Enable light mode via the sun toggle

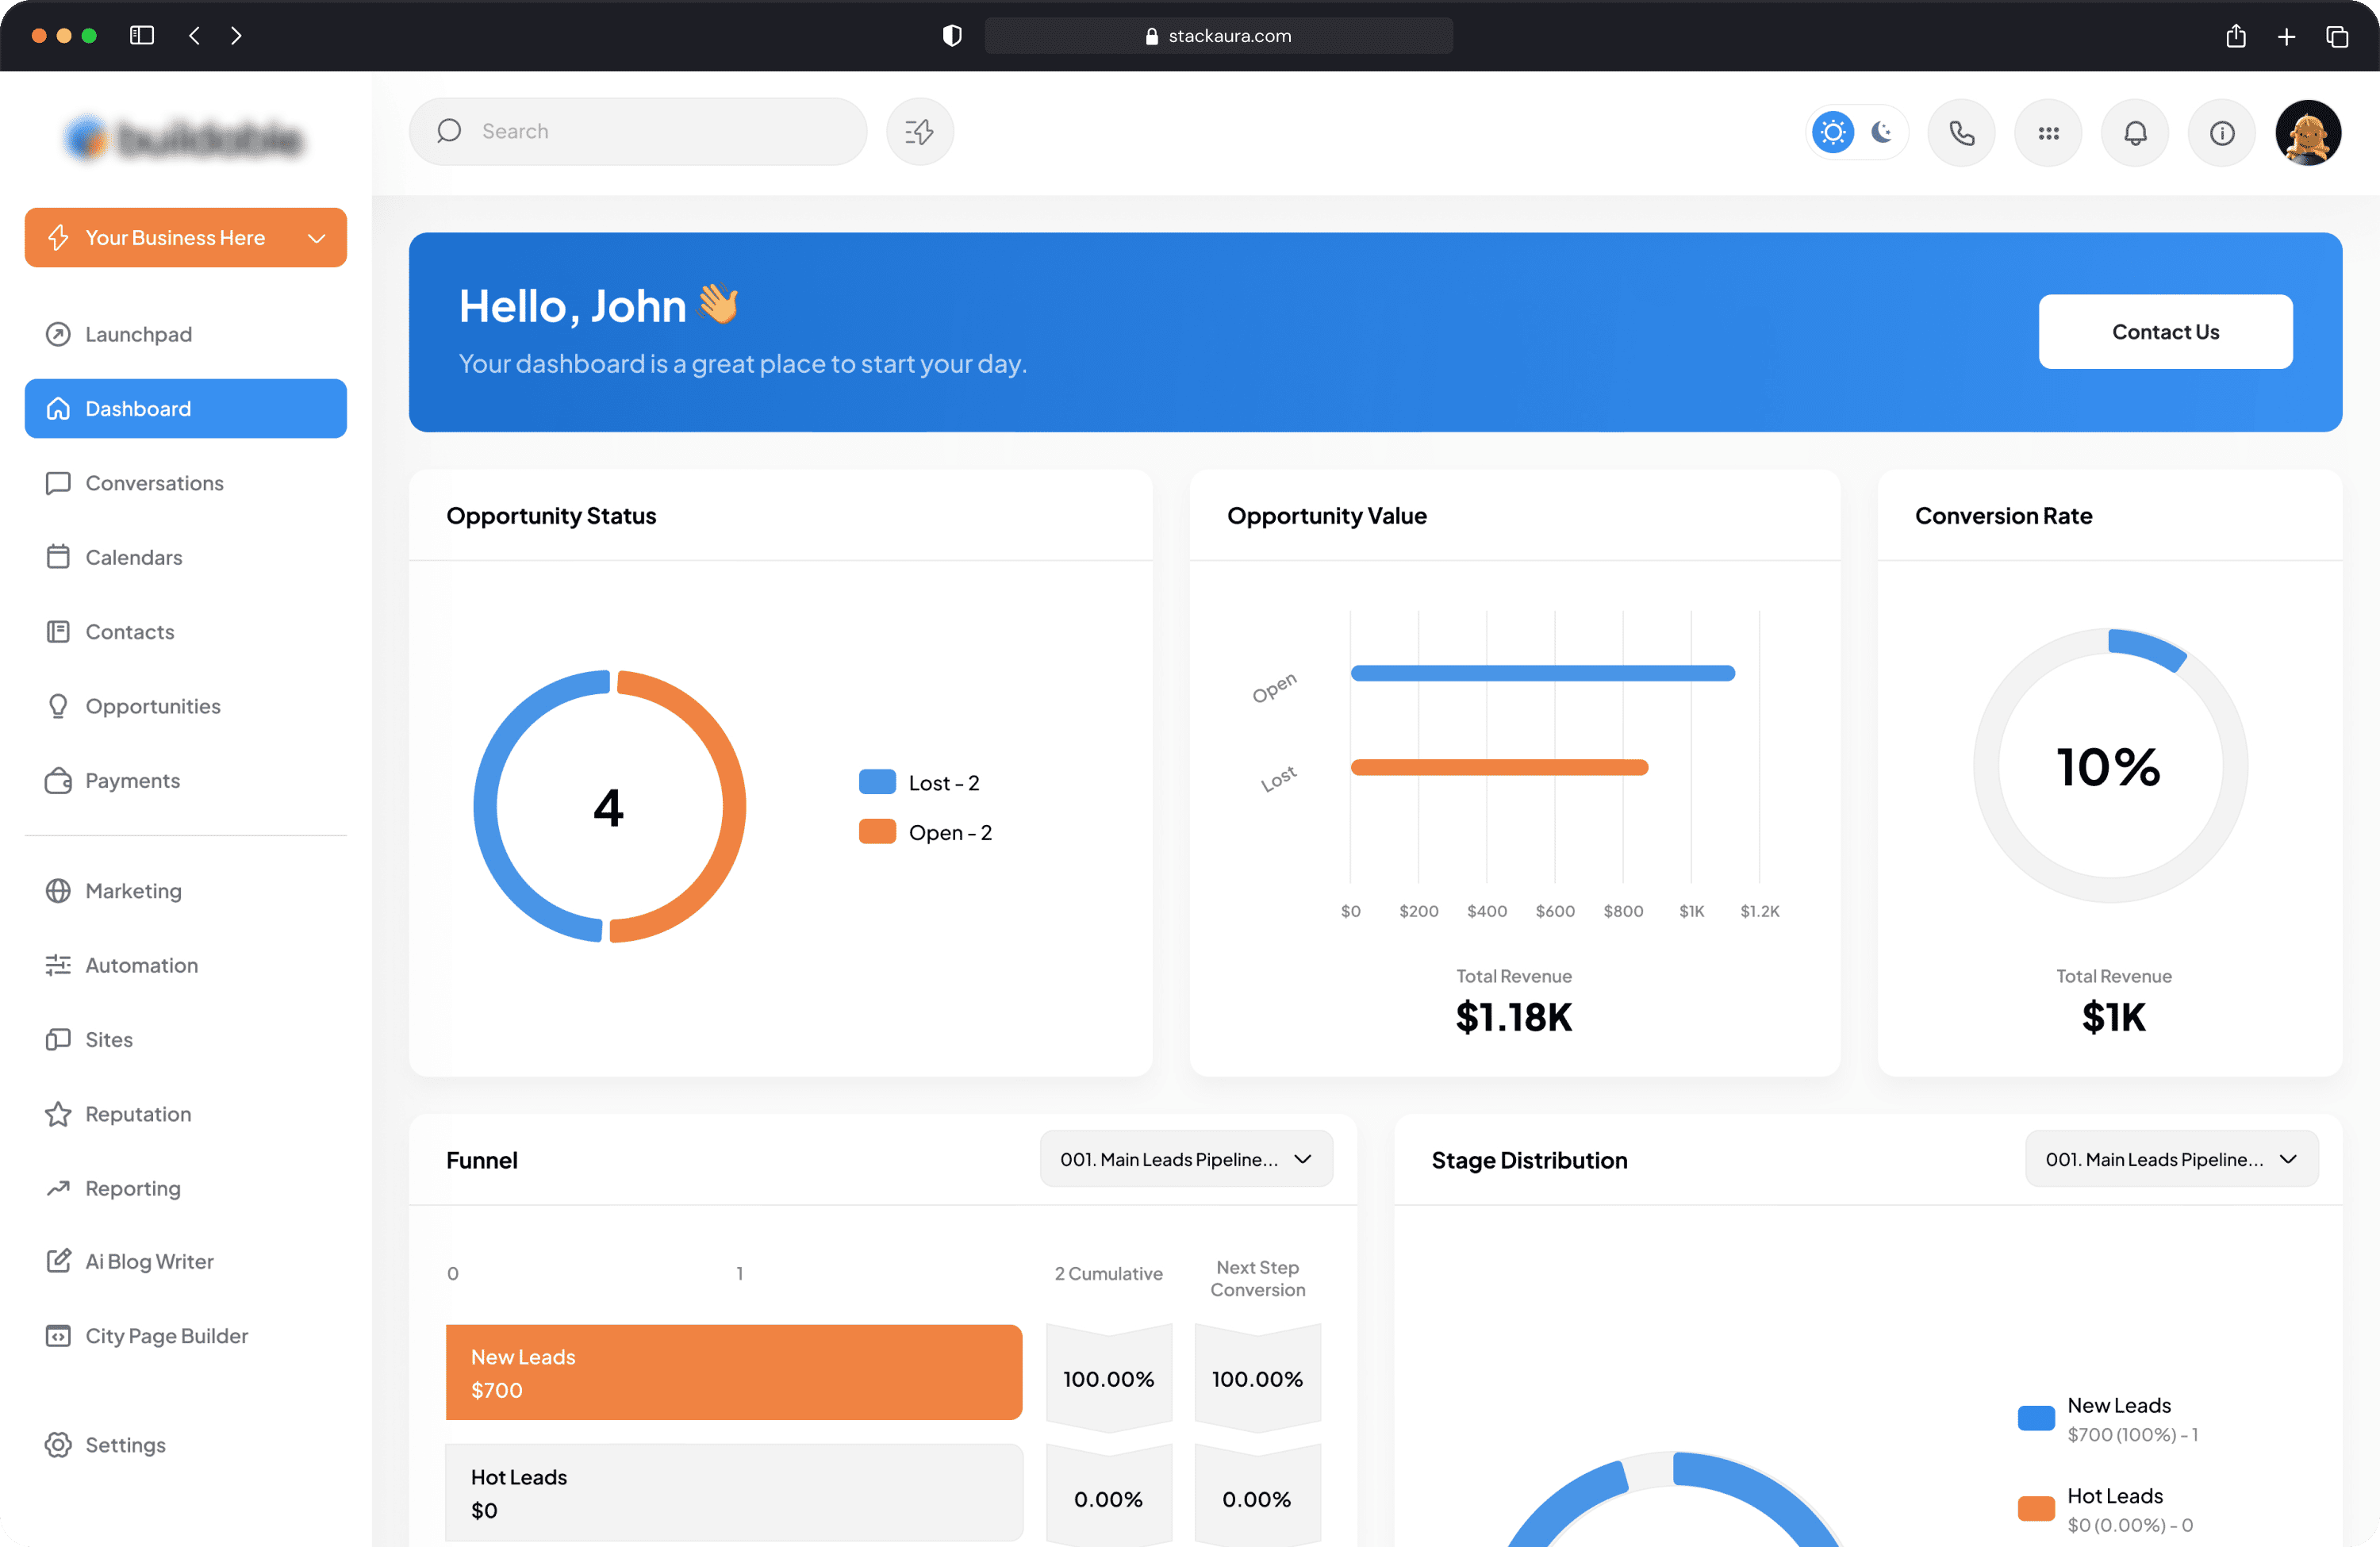point(1832,131)
